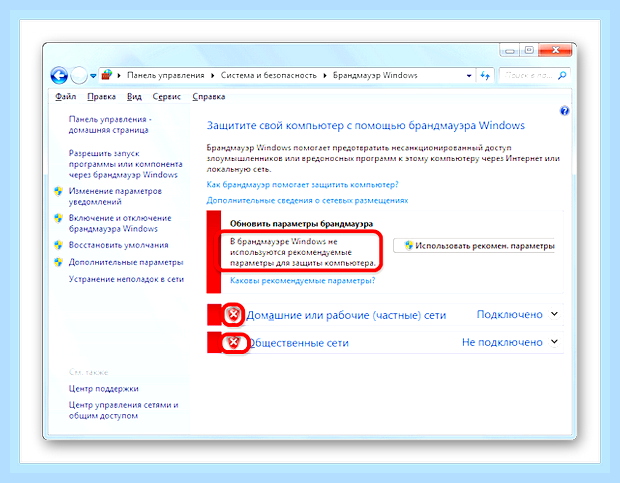Click the magnifier search icon
Viewport: 620px width, 483px height.
[x=562, y=75]
